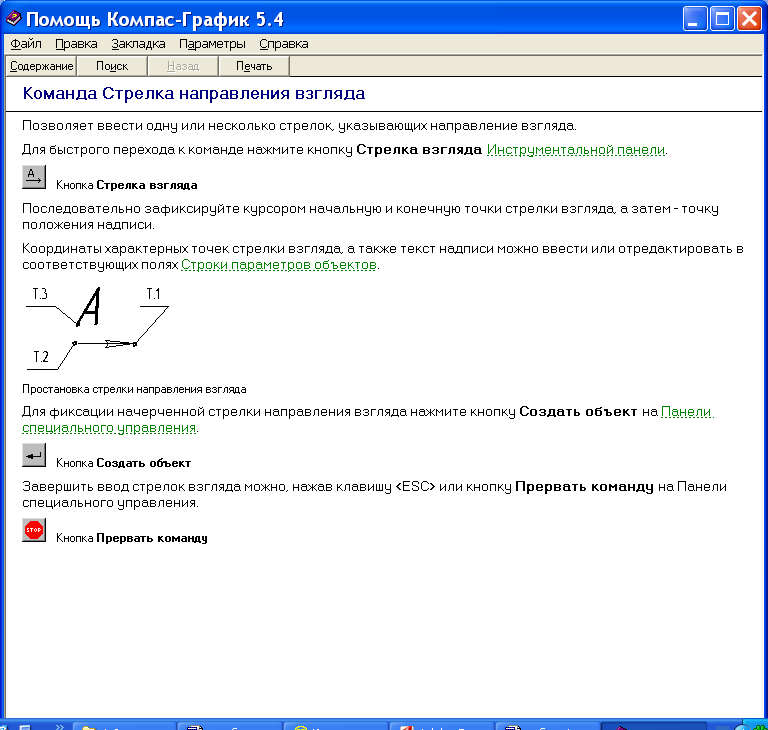Click the T.2 label in diagram
This screenshot has width=768, height=730.
[41, 357]
